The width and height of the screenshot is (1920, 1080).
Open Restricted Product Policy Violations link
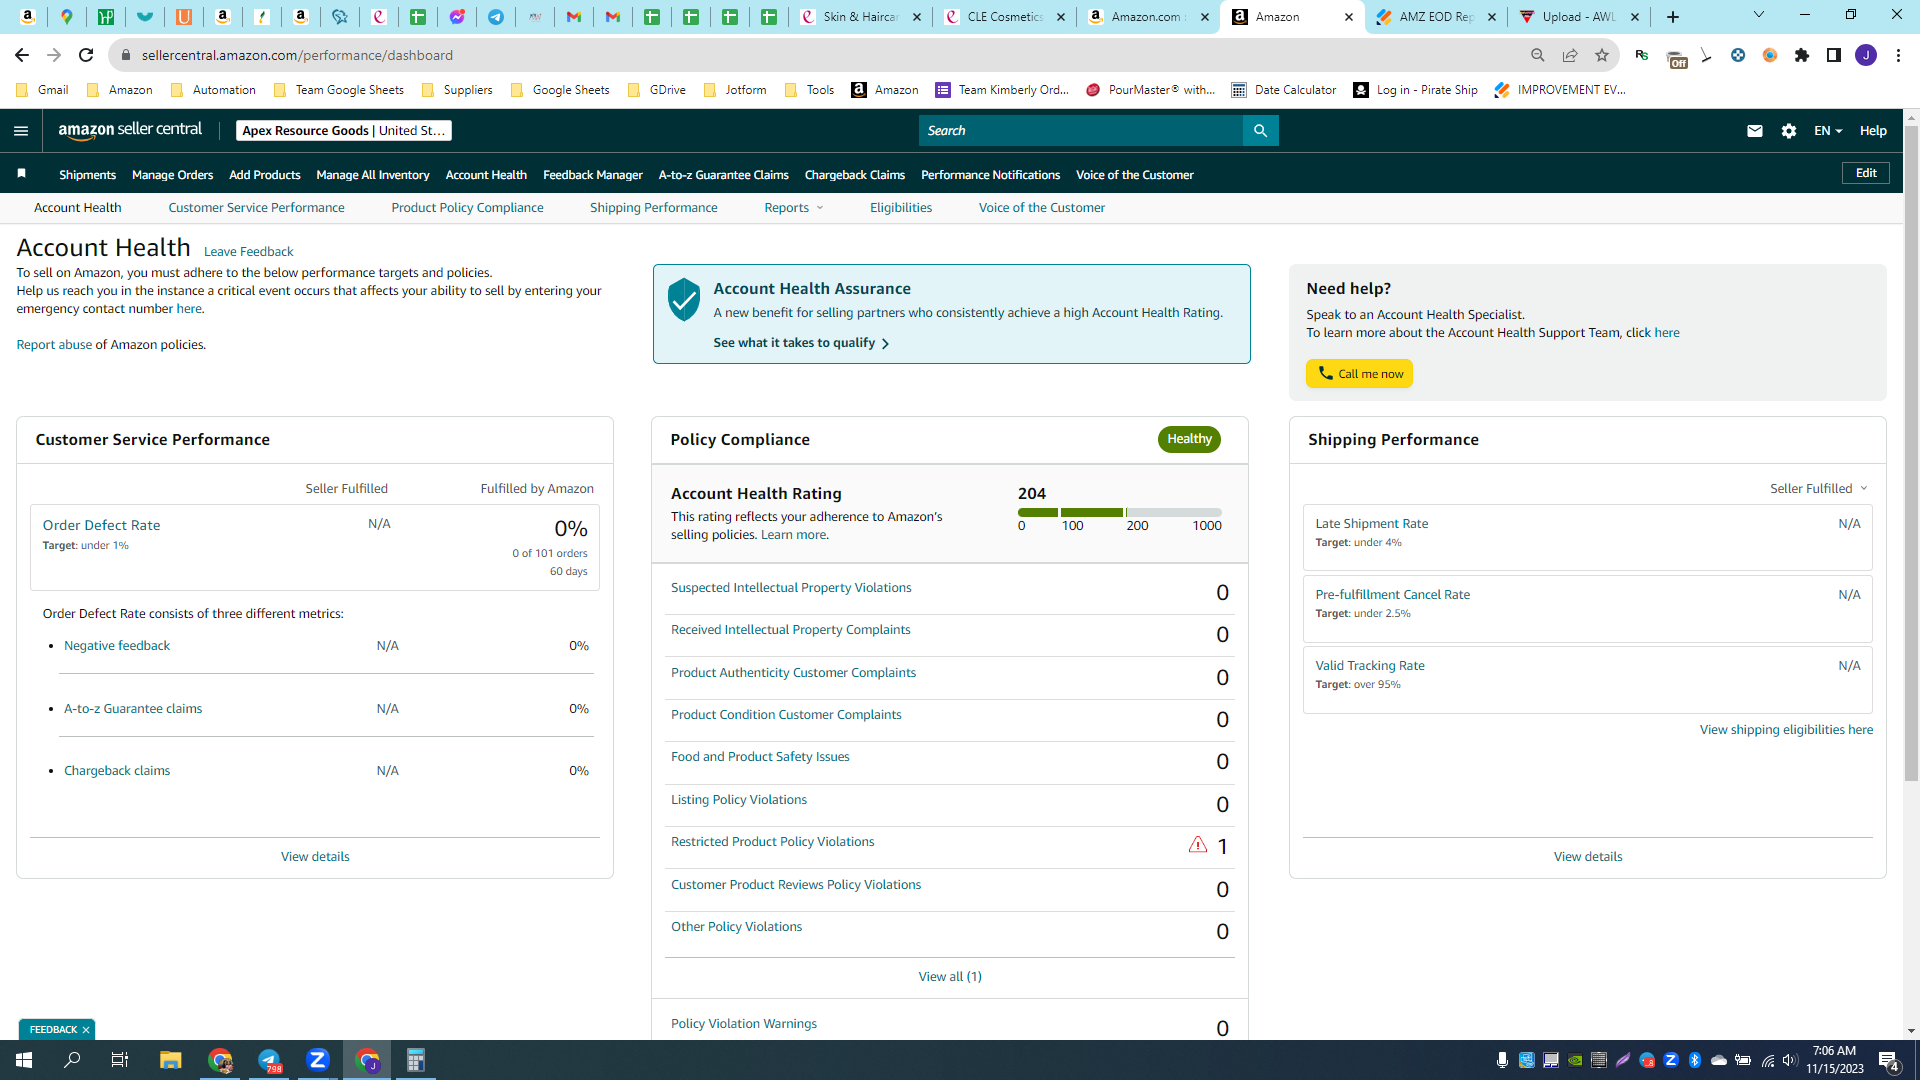tap(772, 842)
